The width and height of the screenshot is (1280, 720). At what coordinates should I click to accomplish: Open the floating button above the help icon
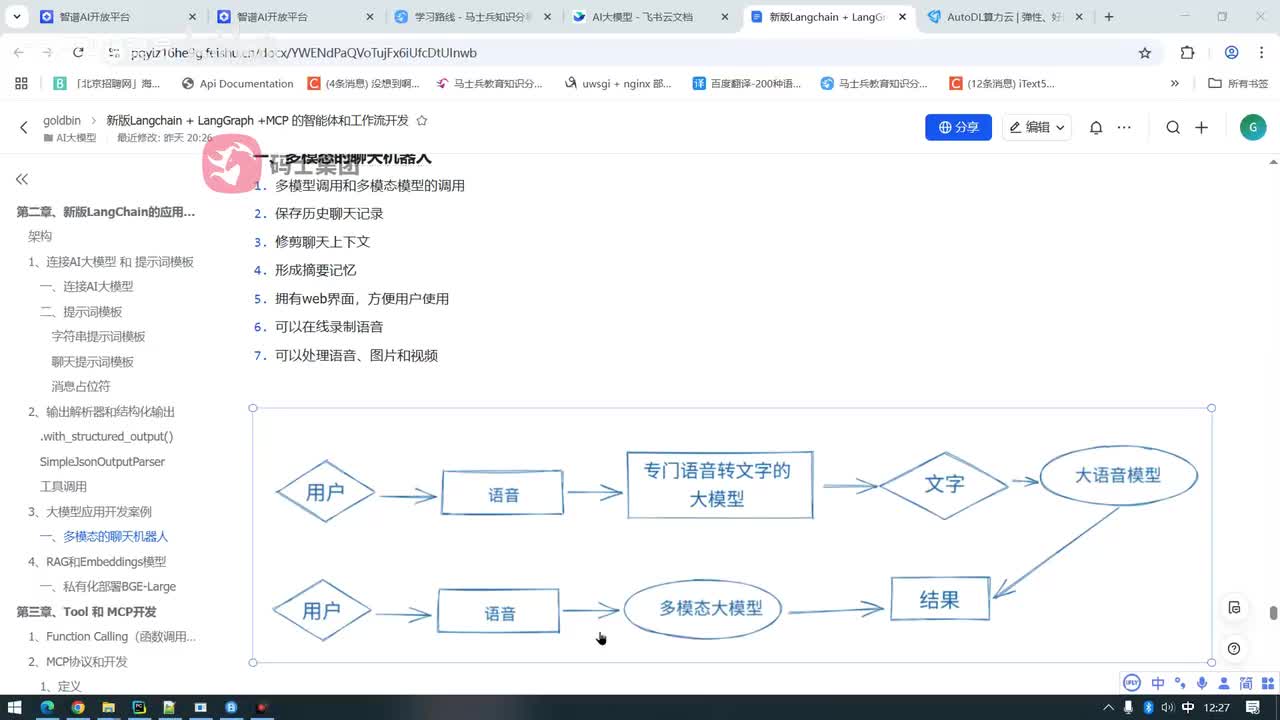(1234, 608)
